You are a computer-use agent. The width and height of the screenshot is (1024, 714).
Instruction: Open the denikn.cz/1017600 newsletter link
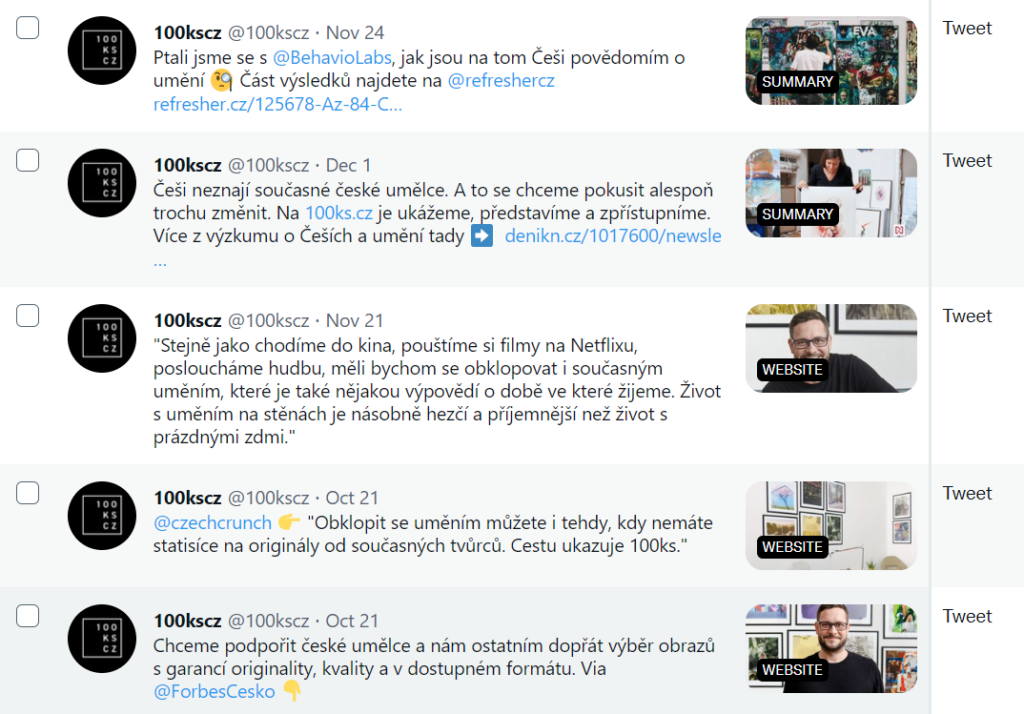613,236
